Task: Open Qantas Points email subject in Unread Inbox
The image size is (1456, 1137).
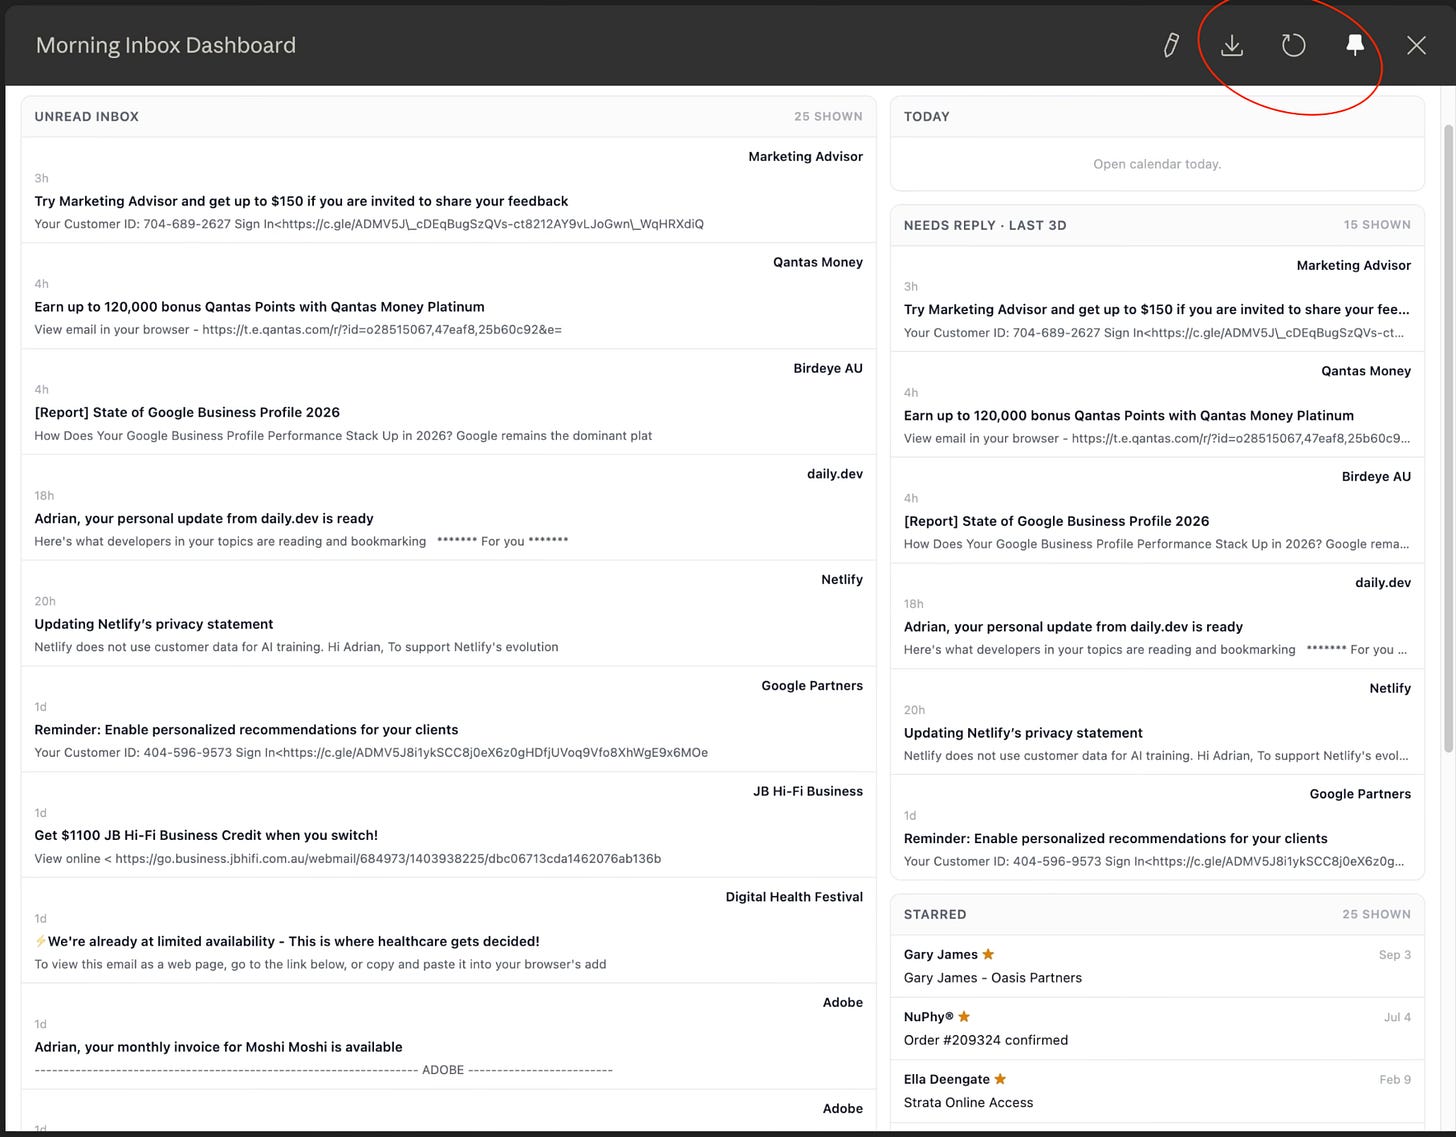Action: coord(259,307)
